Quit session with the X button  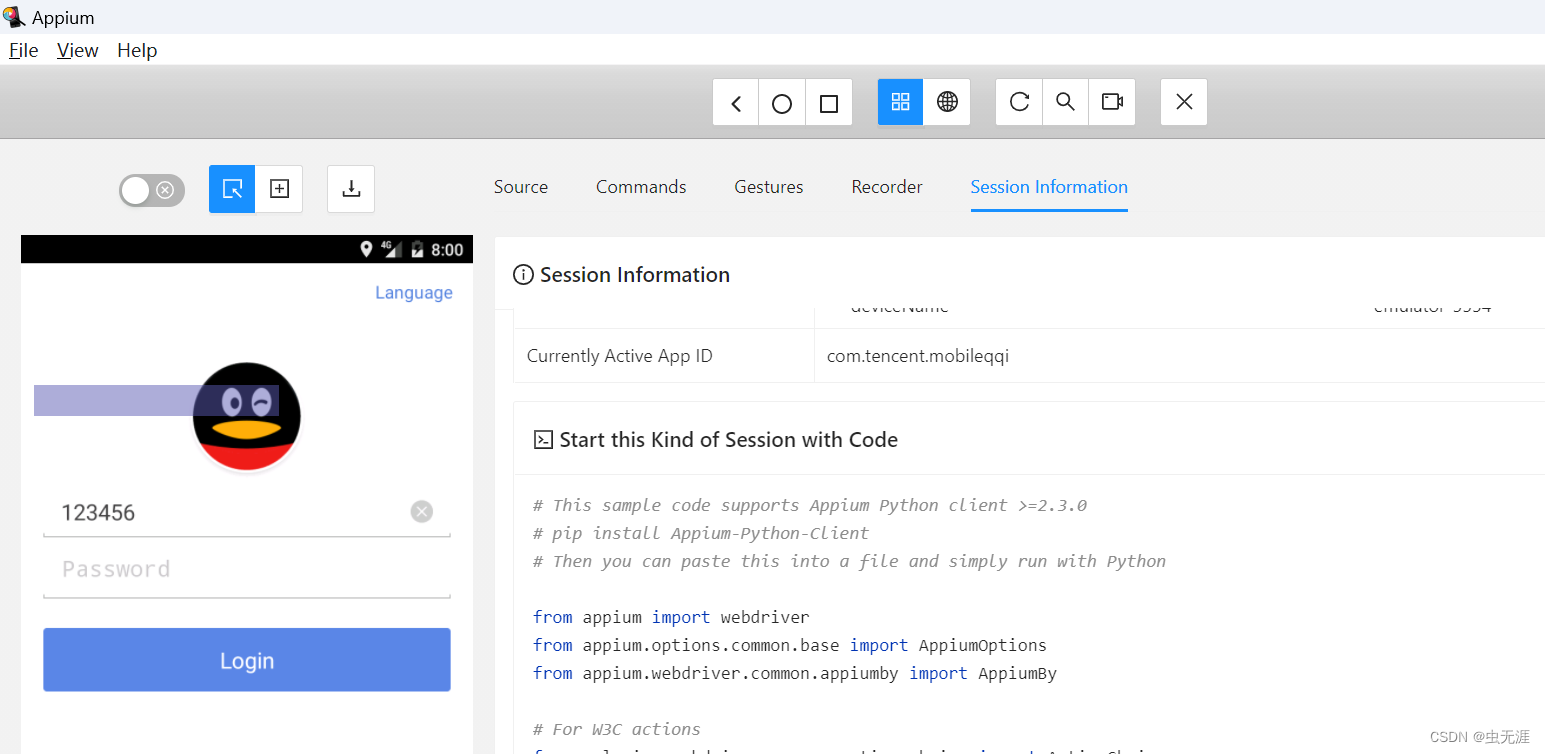coord(1184,102)
